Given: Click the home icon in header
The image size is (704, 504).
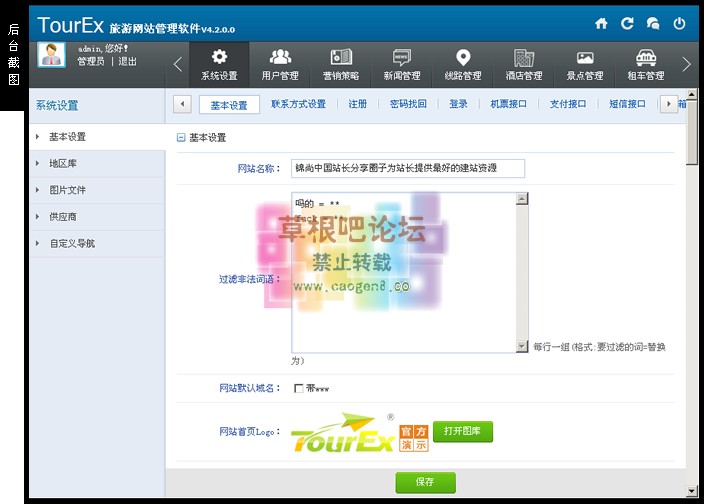Looking at the screenshot, I should pyautogui.click(x=601, y=23).
